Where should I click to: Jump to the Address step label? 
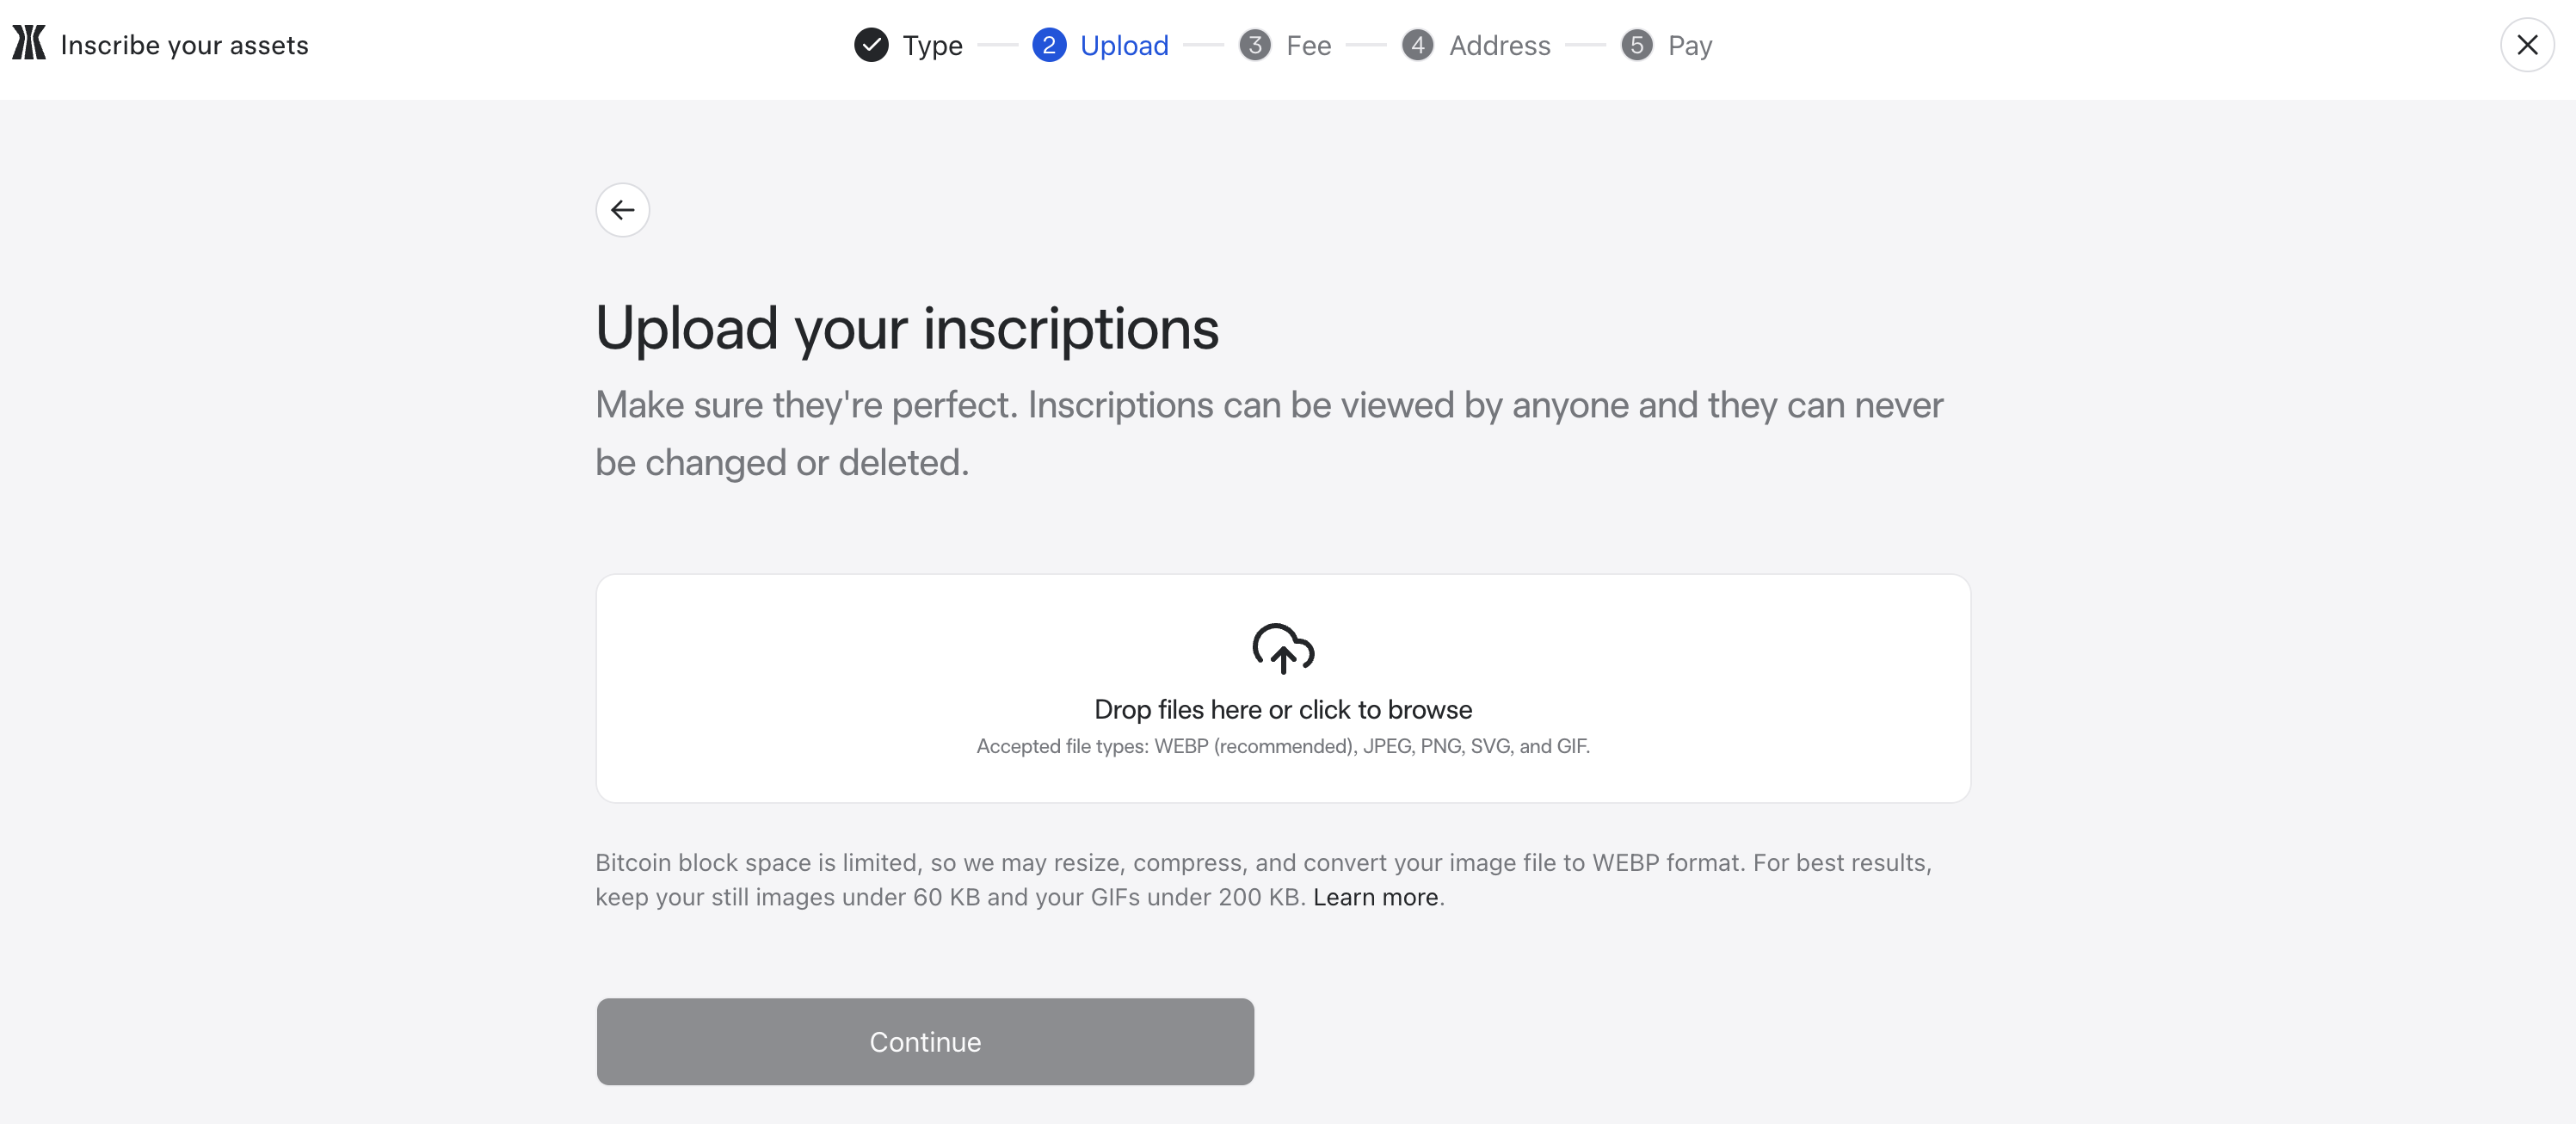1499,46
